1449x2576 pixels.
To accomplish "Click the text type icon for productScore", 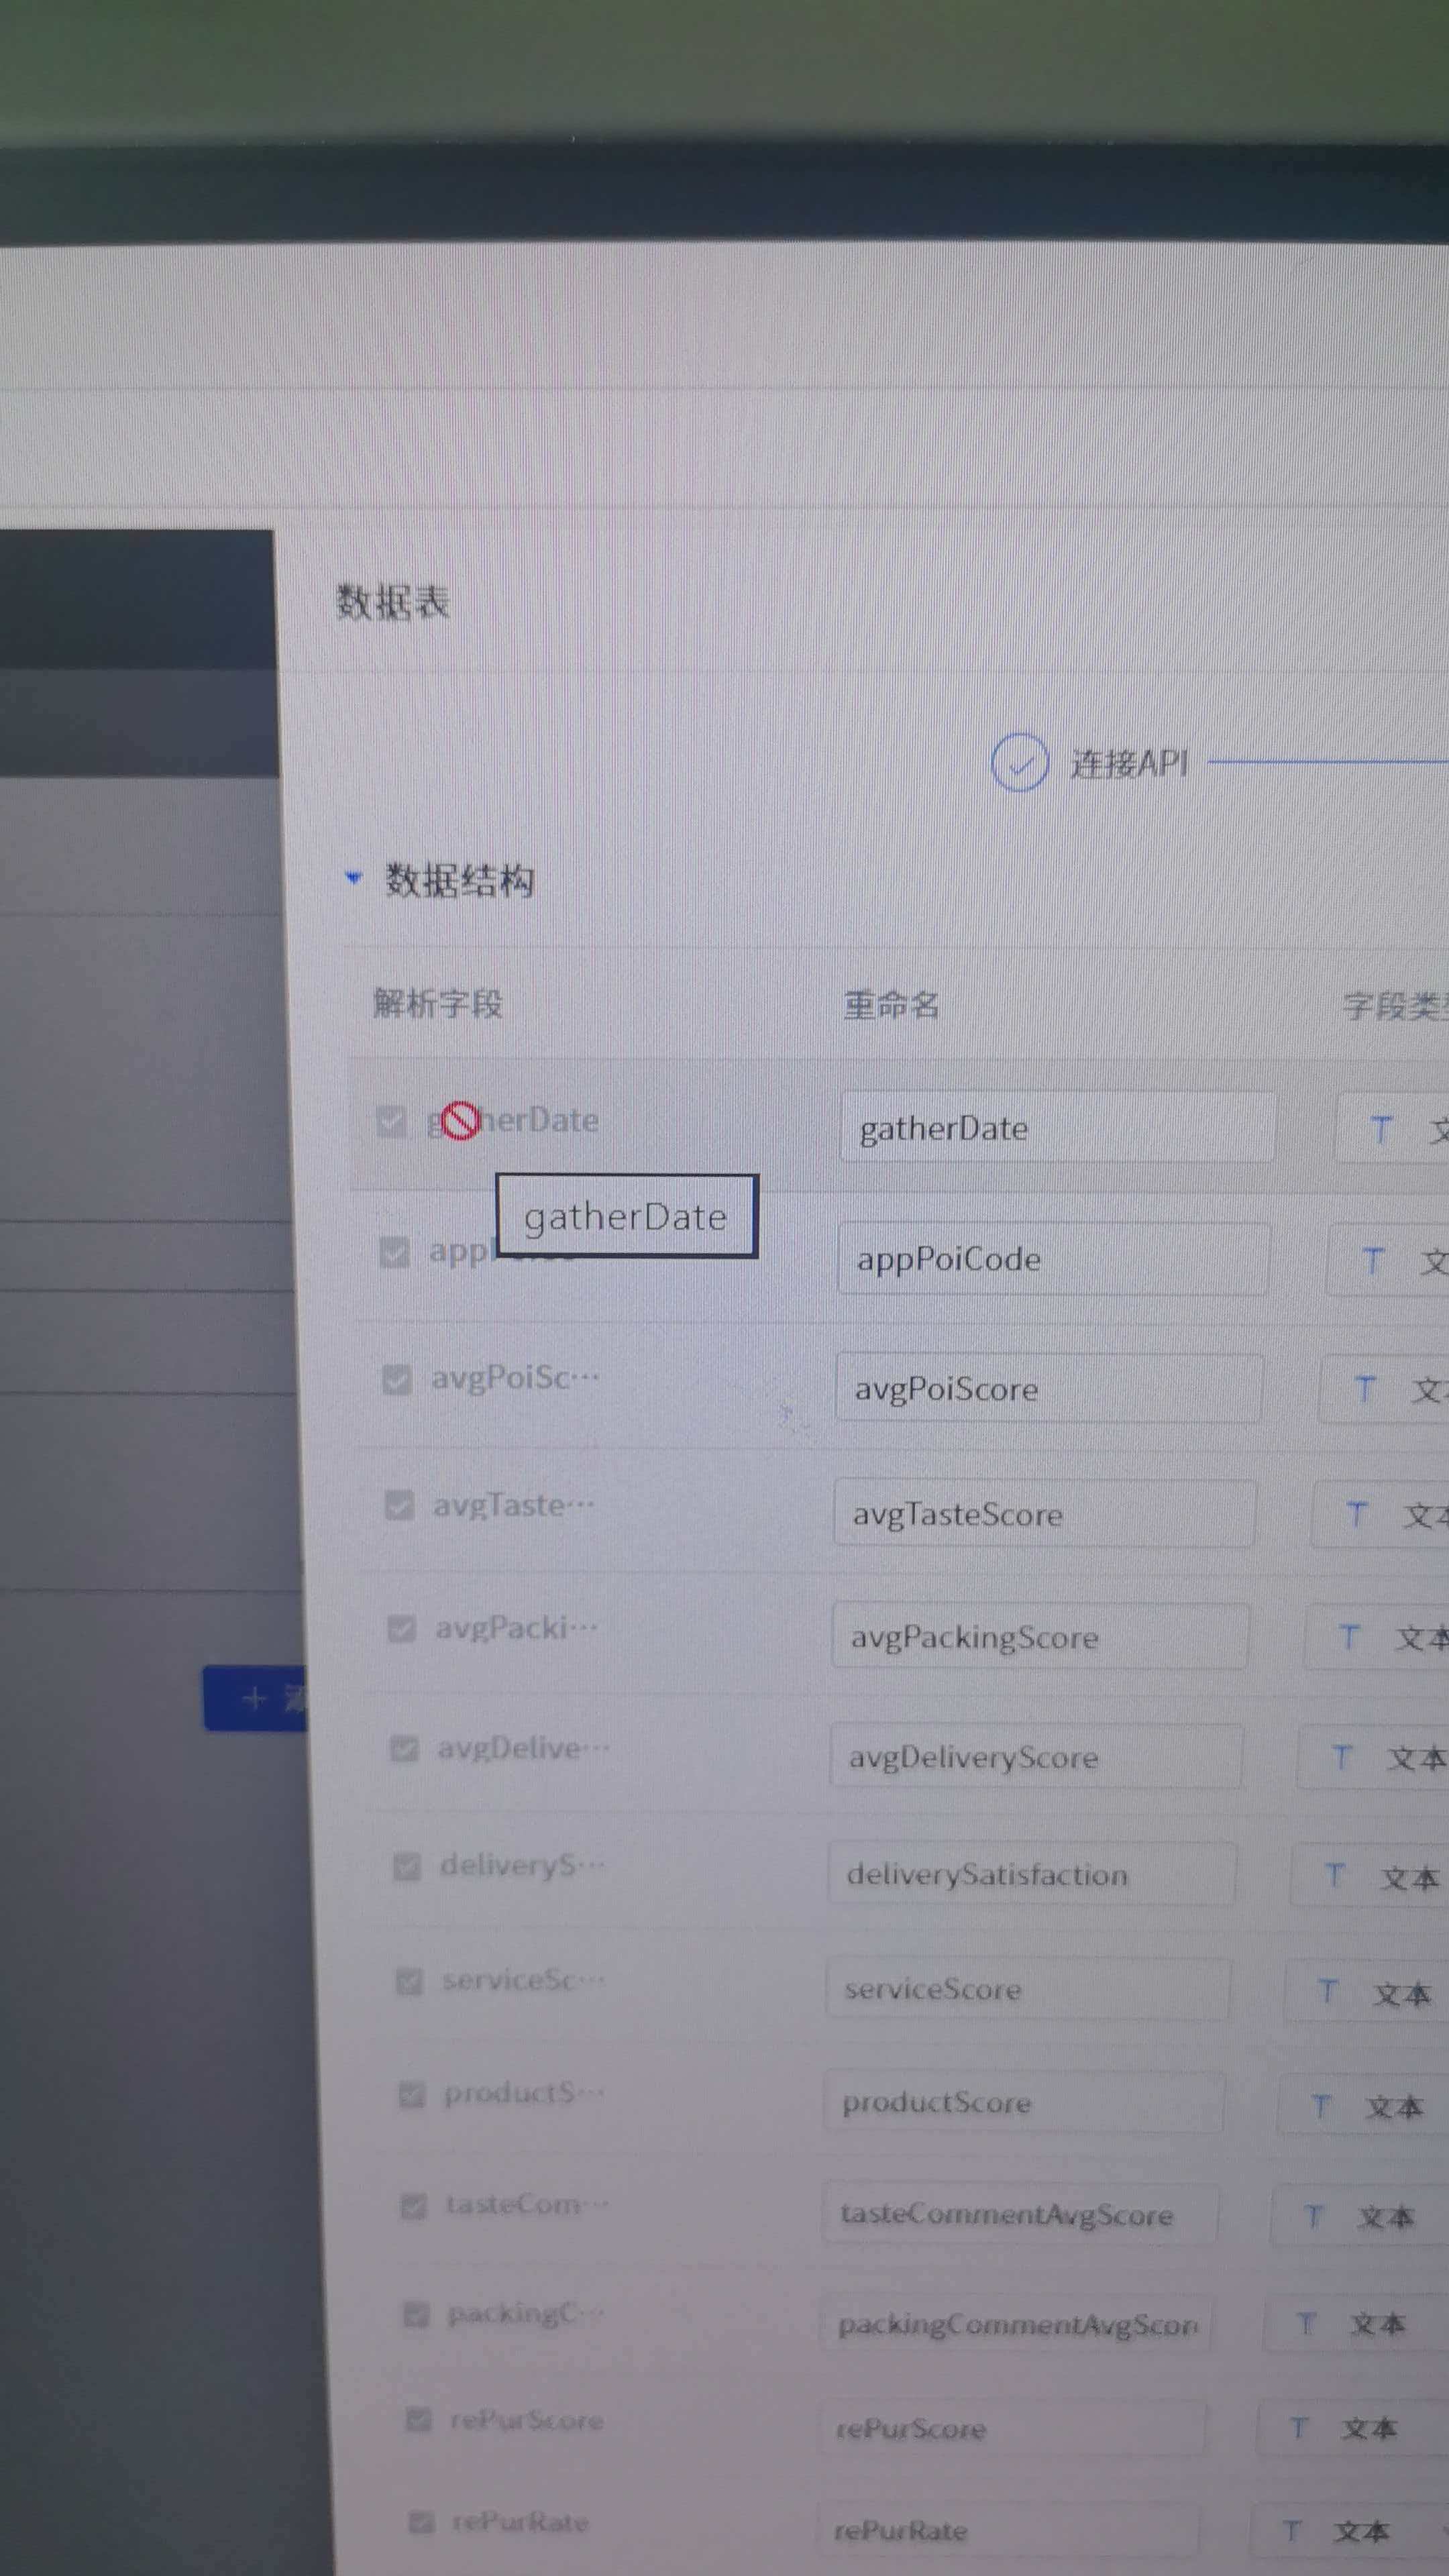I will click(x=1320, y=2106).
